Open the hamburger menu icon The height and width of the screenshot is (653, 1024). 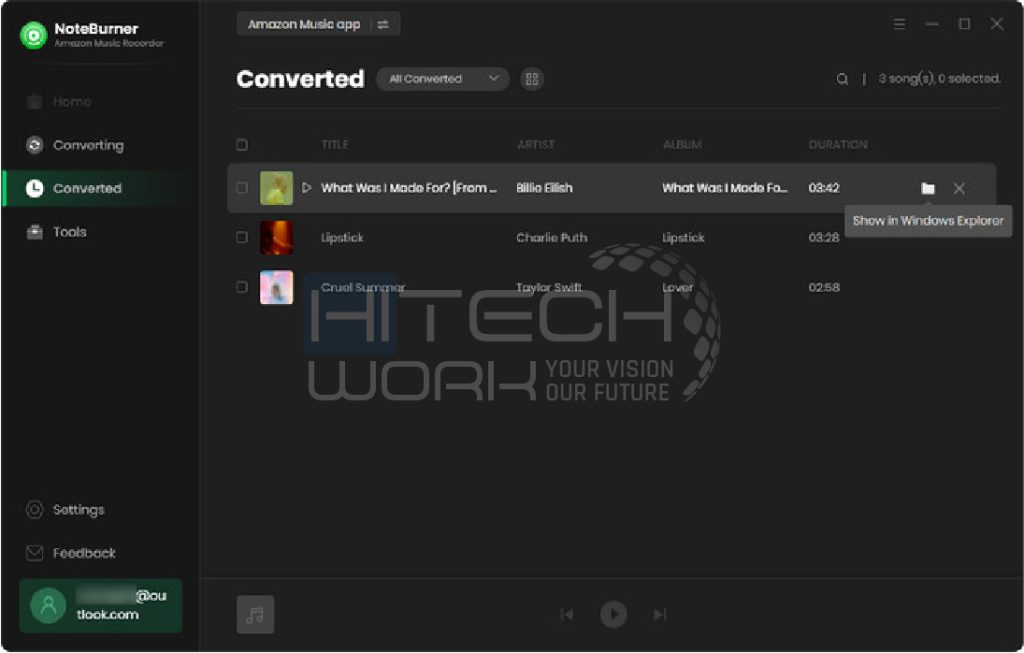[x=899, y=24]
